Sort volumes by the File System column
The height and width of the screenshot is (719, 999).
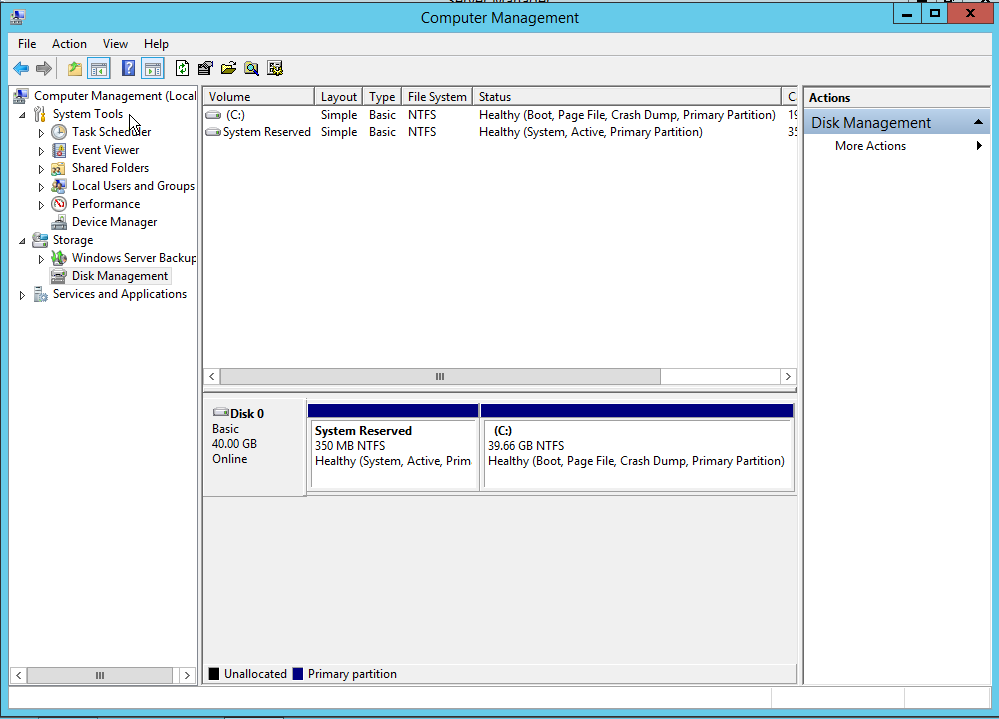(436, 97)
